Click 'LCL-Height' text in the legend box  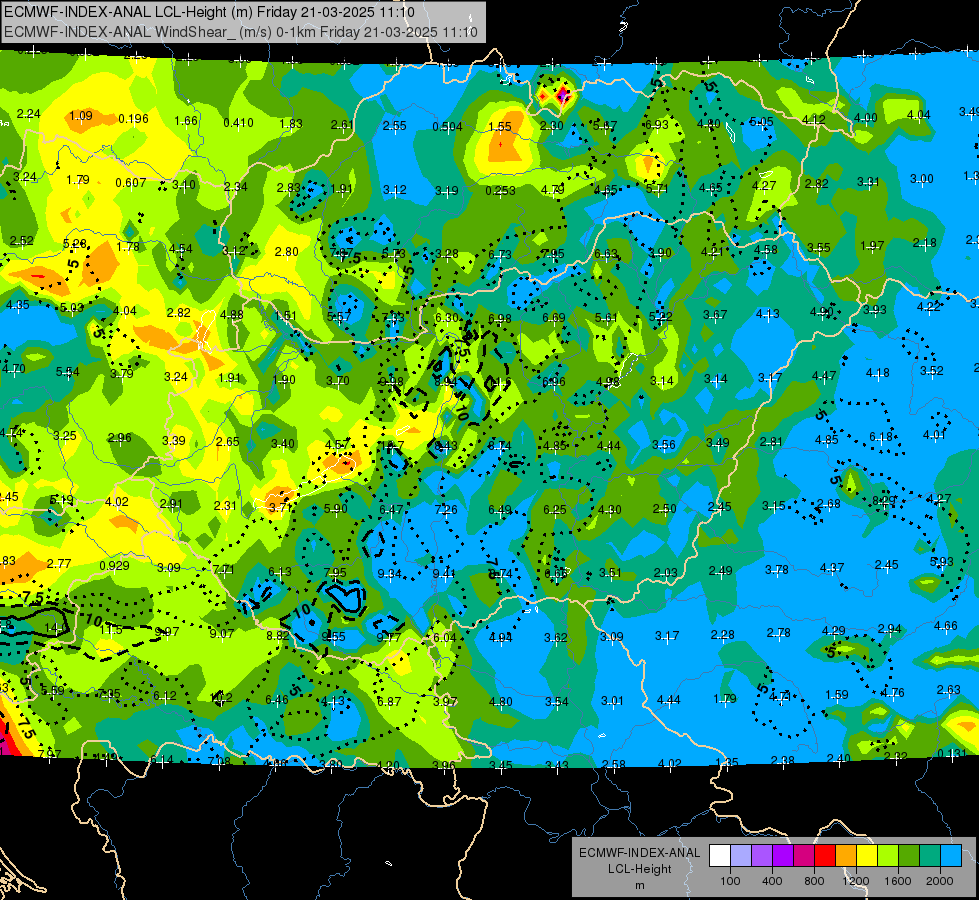[639, 869]
